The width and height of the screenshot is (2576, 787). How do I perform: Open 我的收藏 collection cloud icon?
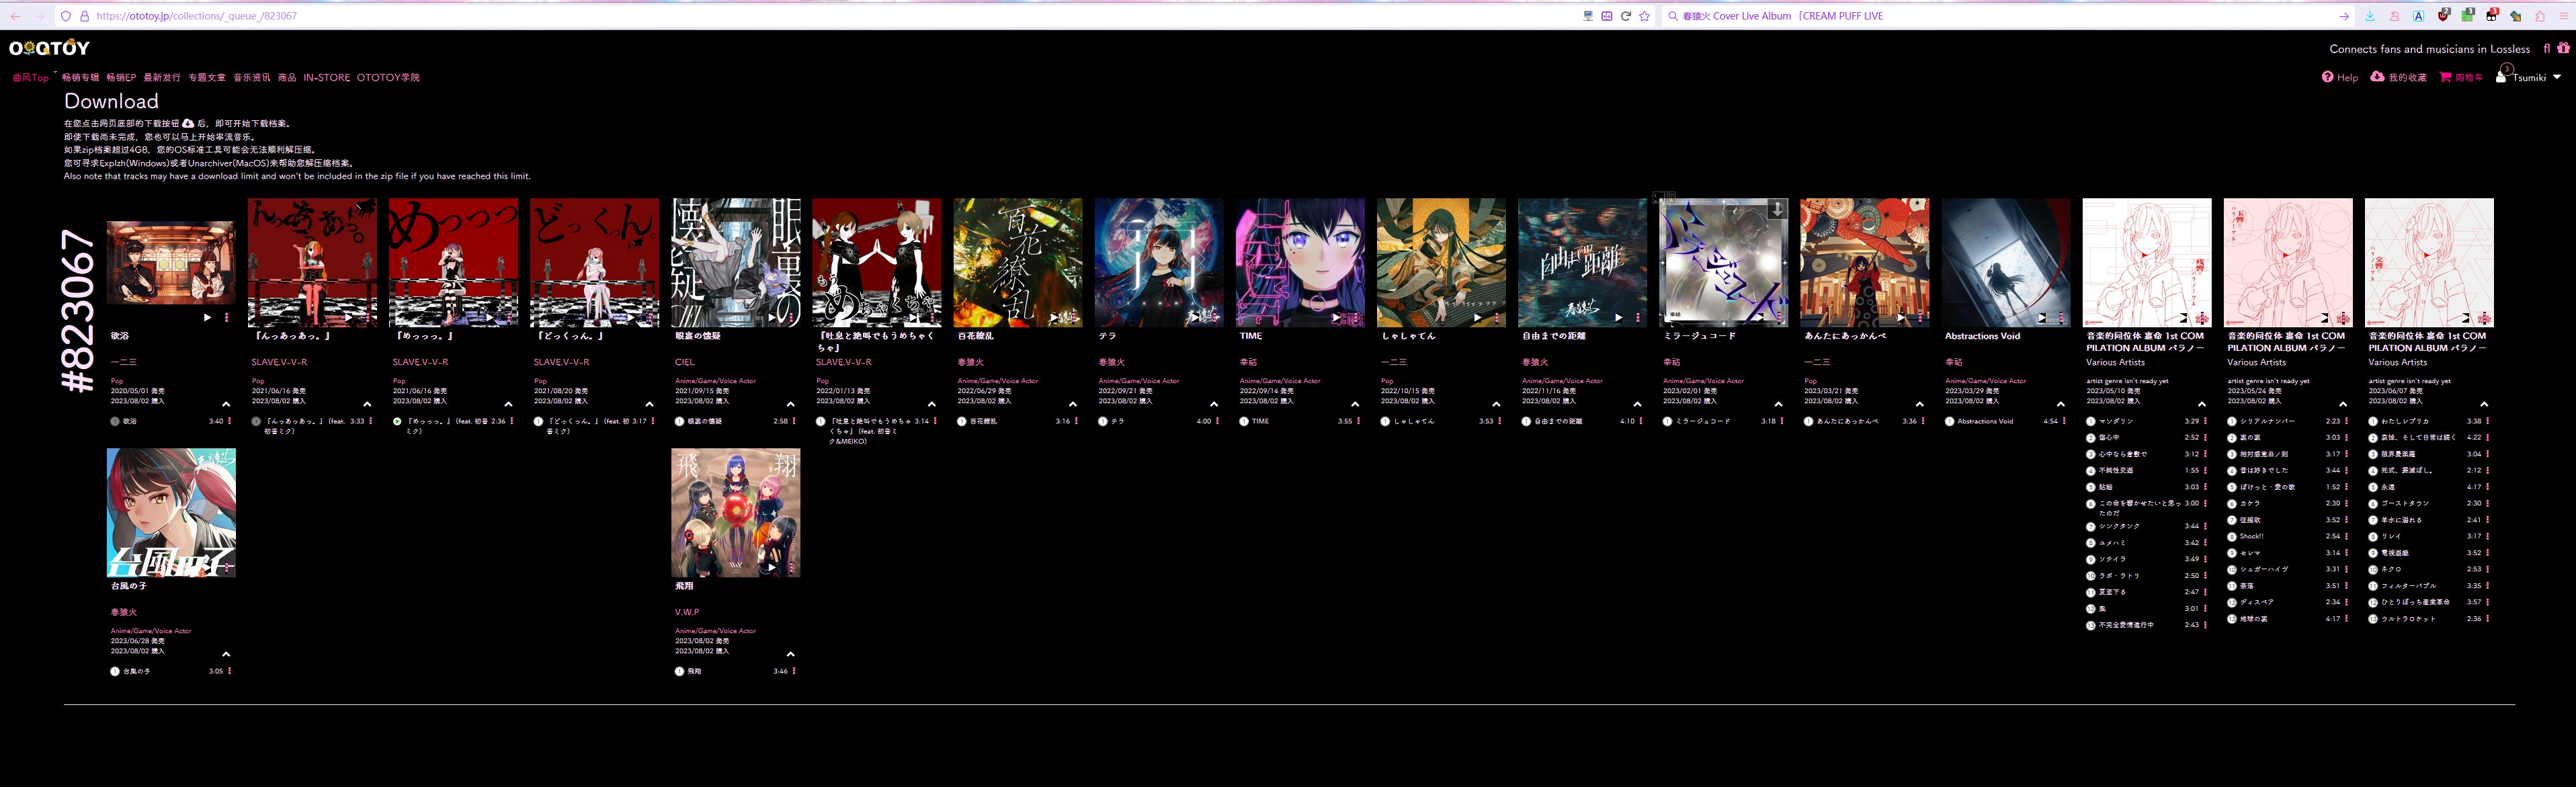pos(2377,77)
